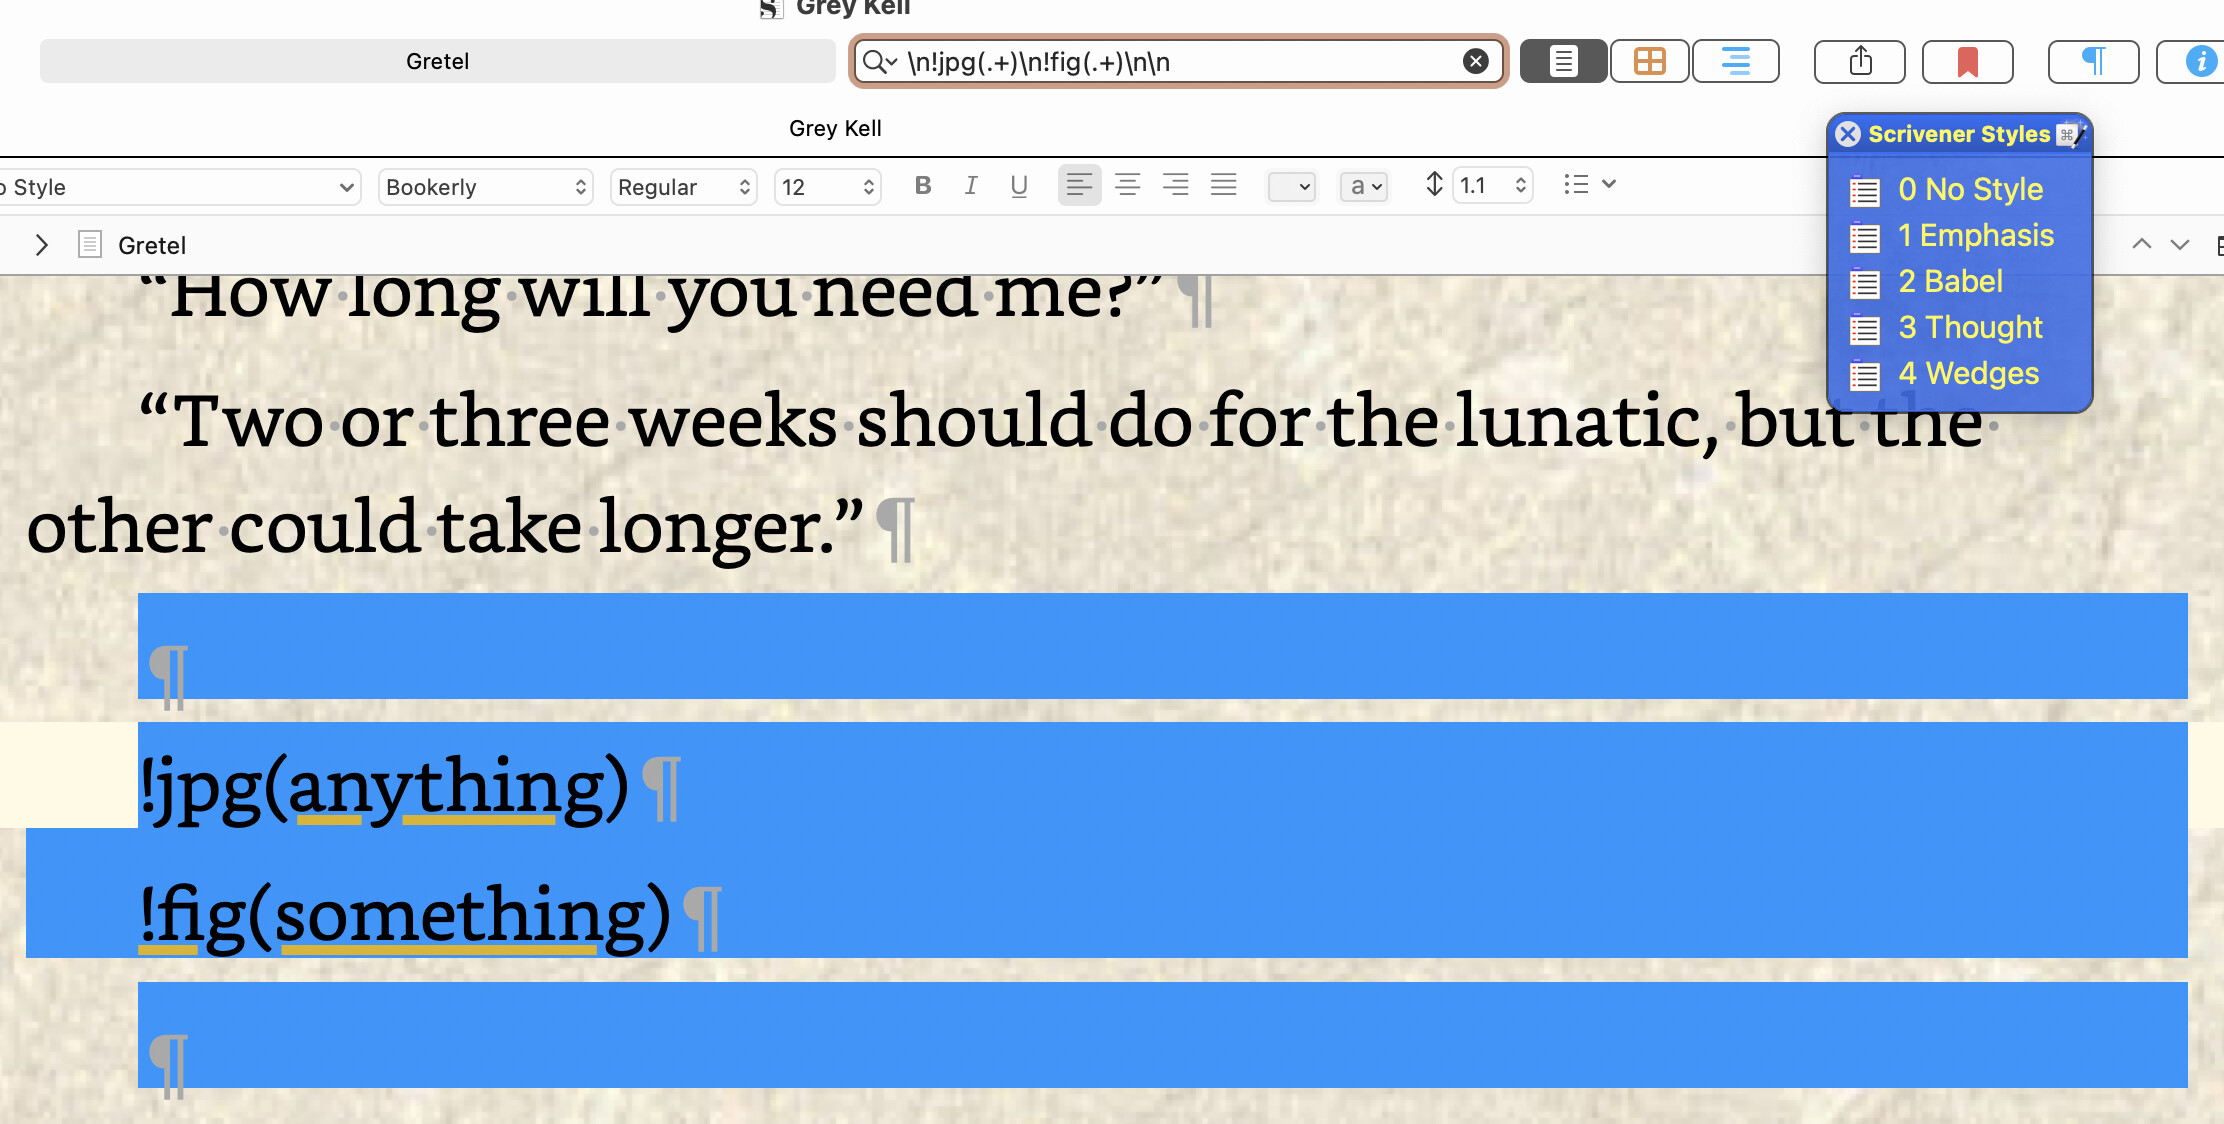Toggle bold formatting
This screenshot has width=2224, height=1124.
(x=923, y=185)
